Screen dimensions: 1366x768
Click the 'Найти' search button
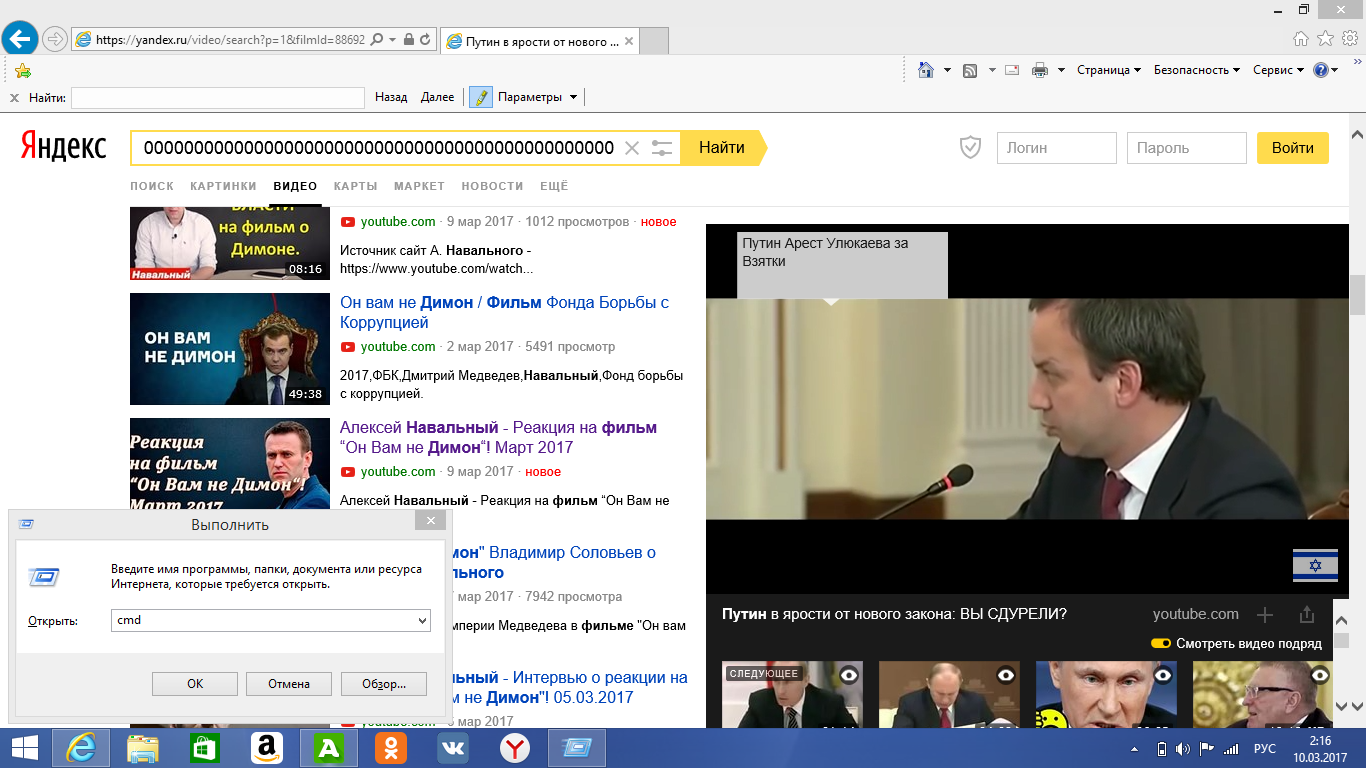click(724, 148)
